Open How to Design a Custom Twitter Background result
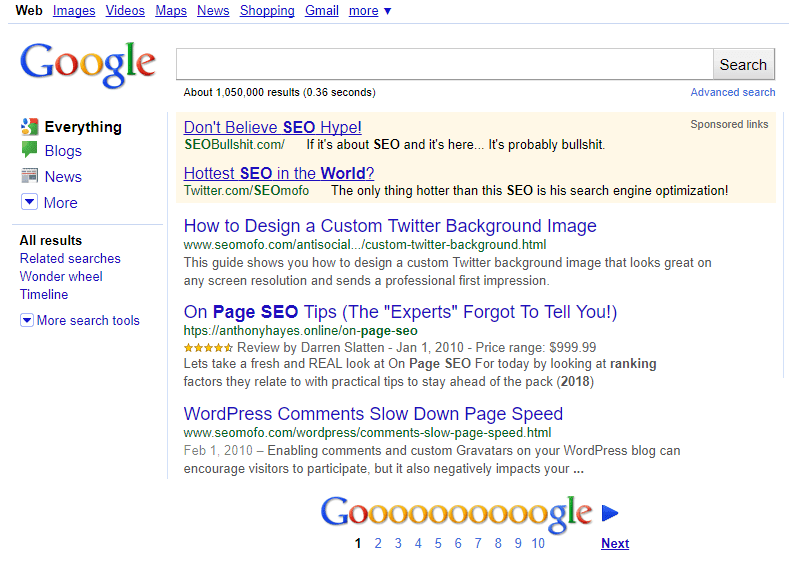The width and height of the screenshot is (789, 568). point(390,226)
